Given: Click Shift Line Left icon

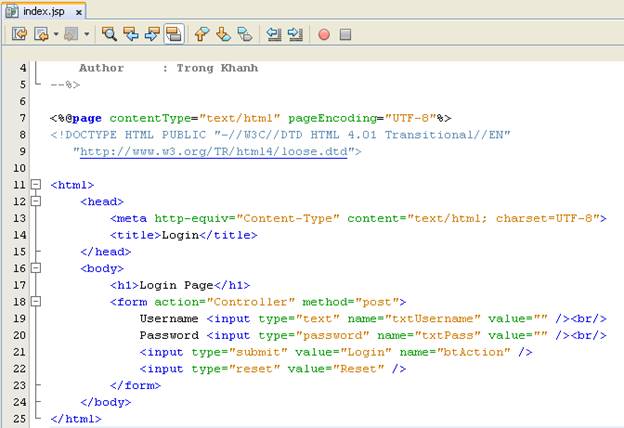Looking at the screenshot, I should [x=274, y=34].
